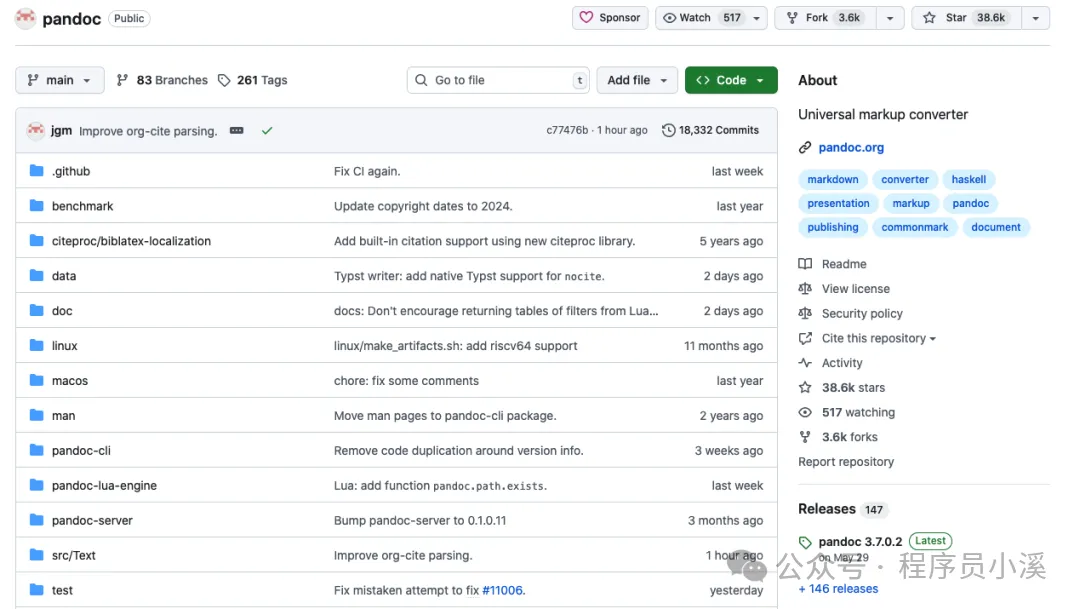Click the heart Sponsor icon
Viewport: 1080px width, 609px height.
tap(586, 18)
